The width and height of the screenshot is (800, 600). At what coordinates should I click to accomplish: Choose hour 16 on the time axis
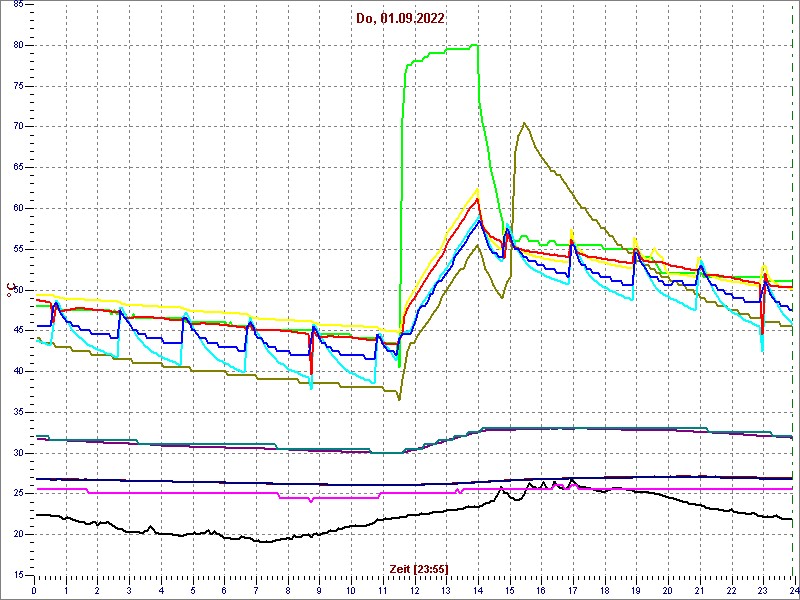(540, 590)
